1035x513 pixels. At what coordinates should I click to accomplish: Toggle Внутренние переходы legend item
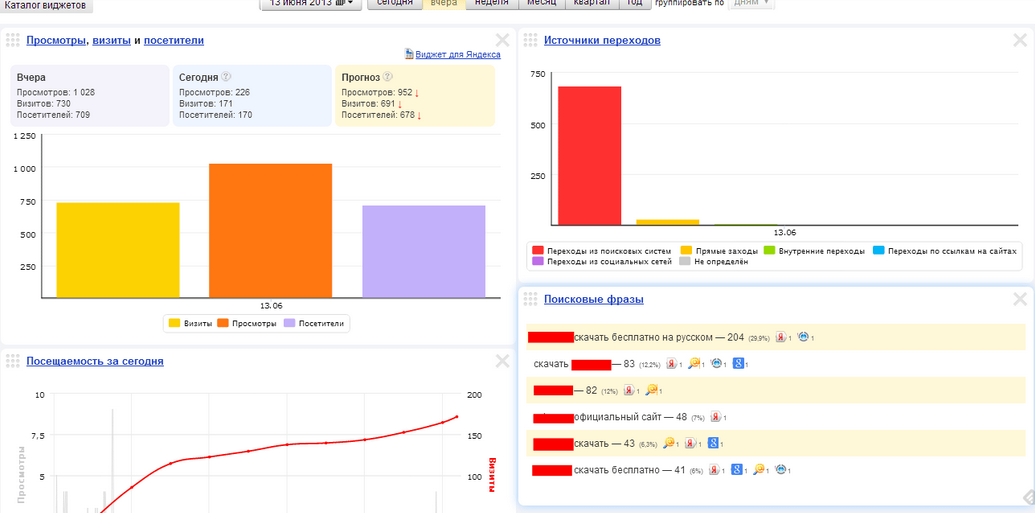pos(814,251)
